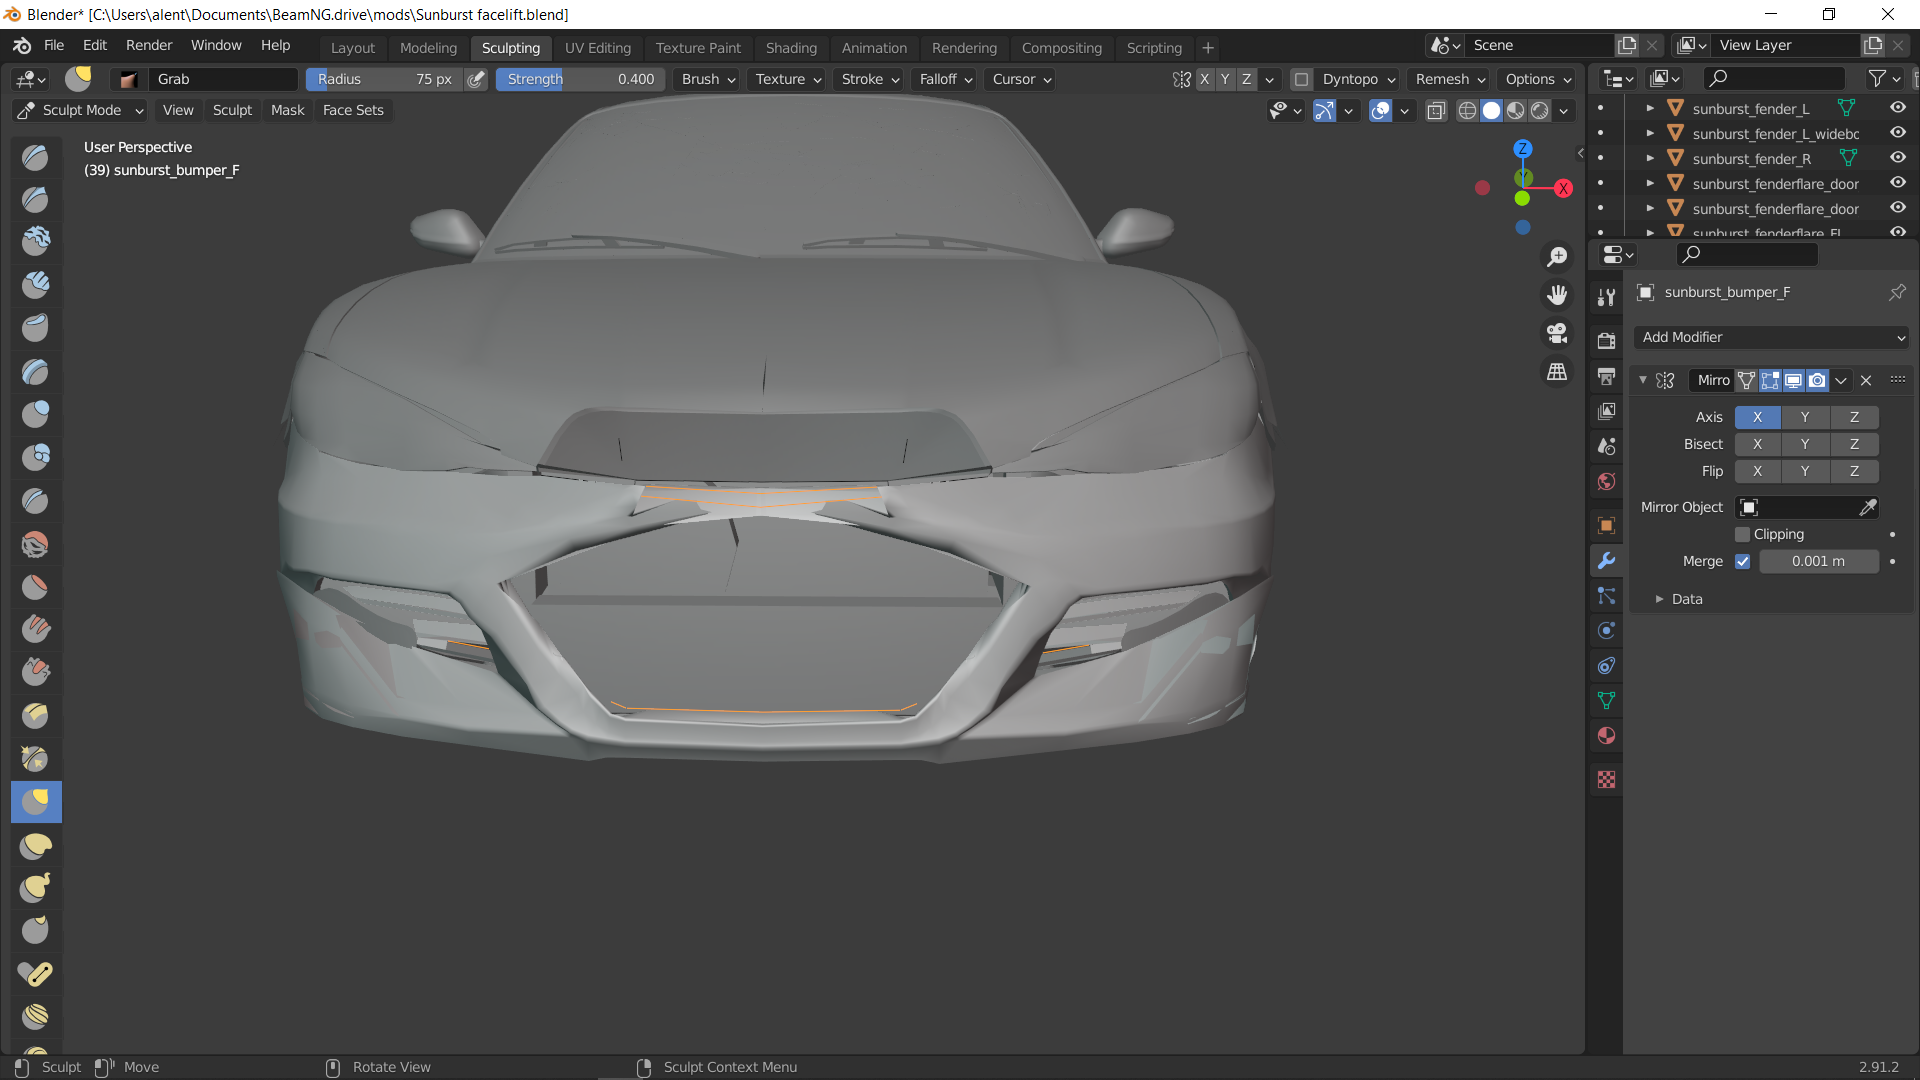Switch to the UV Editing workspace tab
The width and height of the screenshot is (1920, 1080).
pos(598,48)
